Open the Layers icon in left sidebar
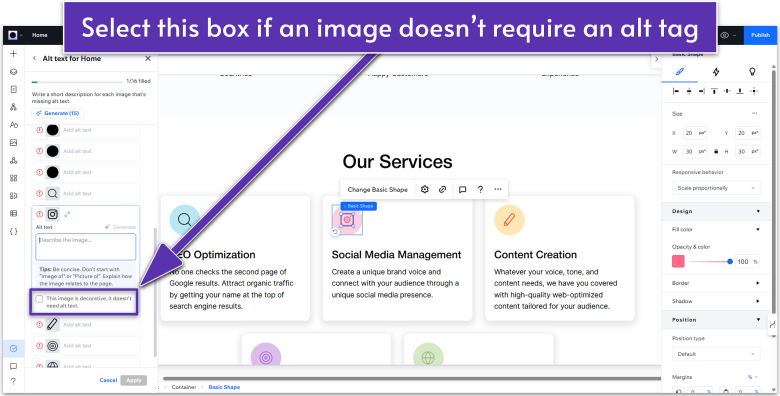Viewport: 780px width, 396px height. 13,72
